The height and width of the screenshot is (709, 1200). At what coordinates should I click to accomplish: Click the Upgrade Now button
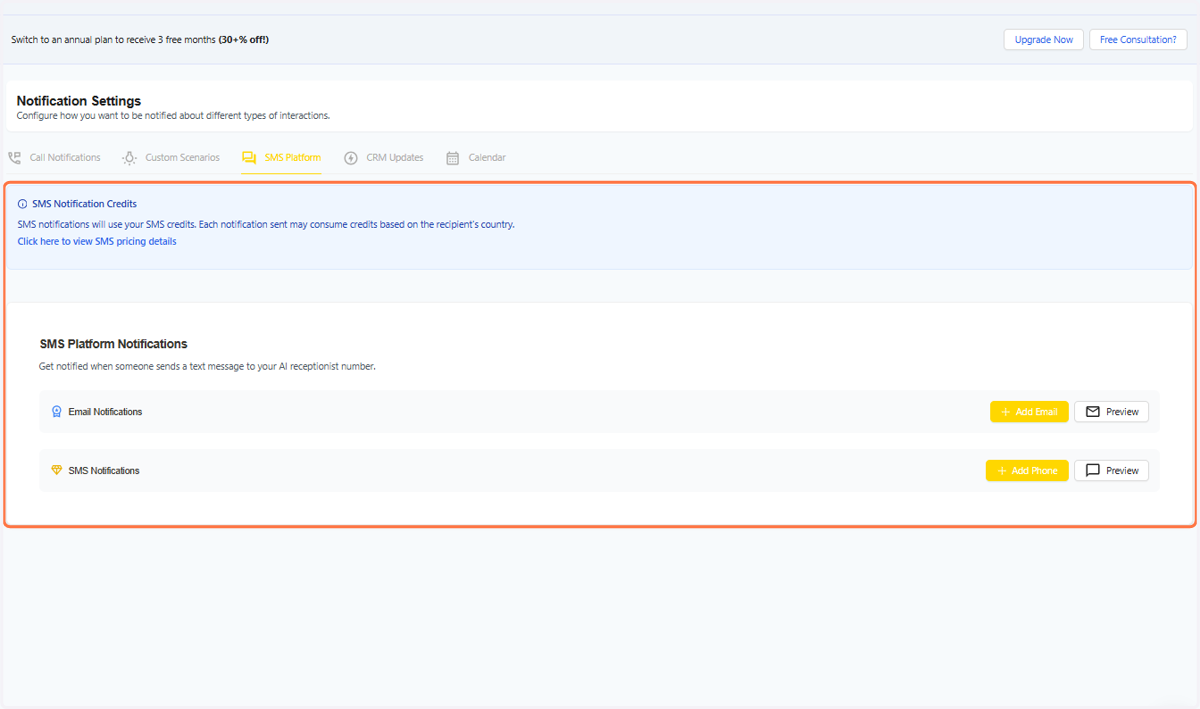coord(1043,40)
